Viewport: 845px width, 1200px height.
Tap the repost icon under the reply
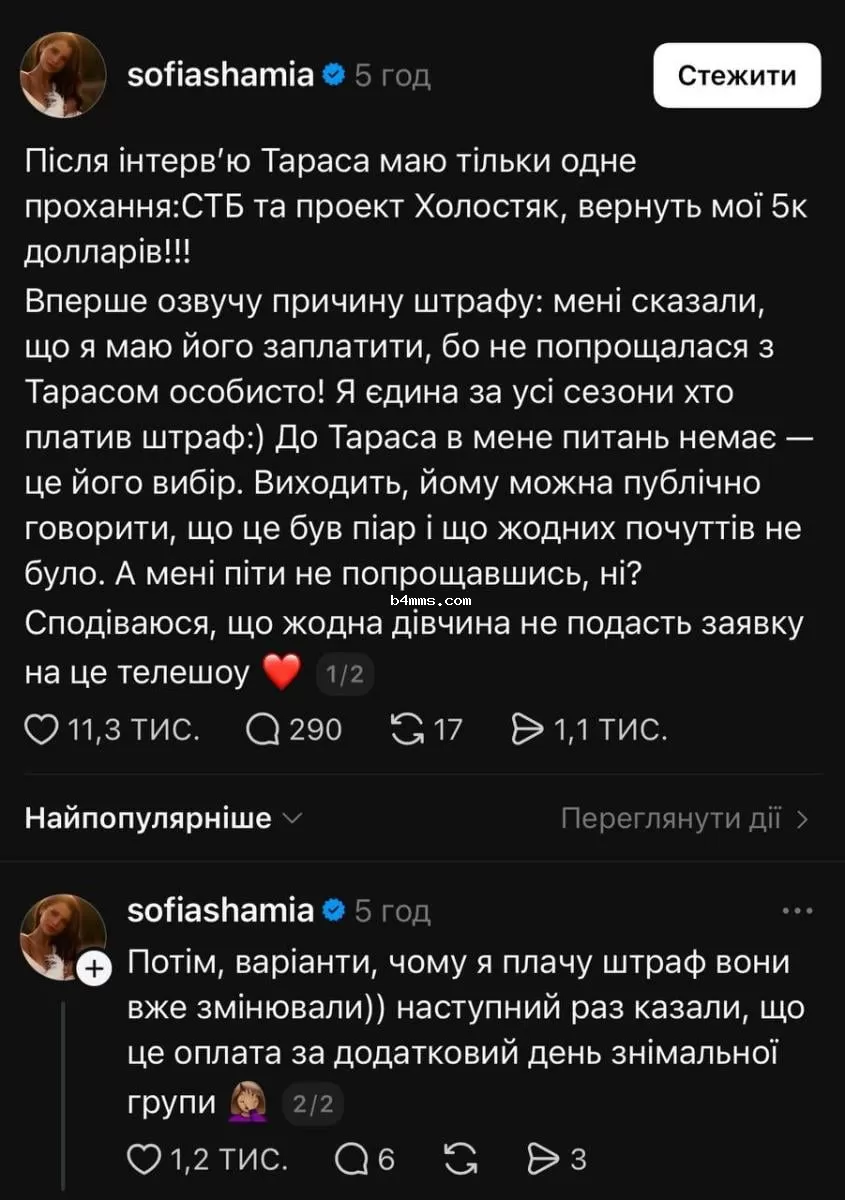click(461, 1158)
